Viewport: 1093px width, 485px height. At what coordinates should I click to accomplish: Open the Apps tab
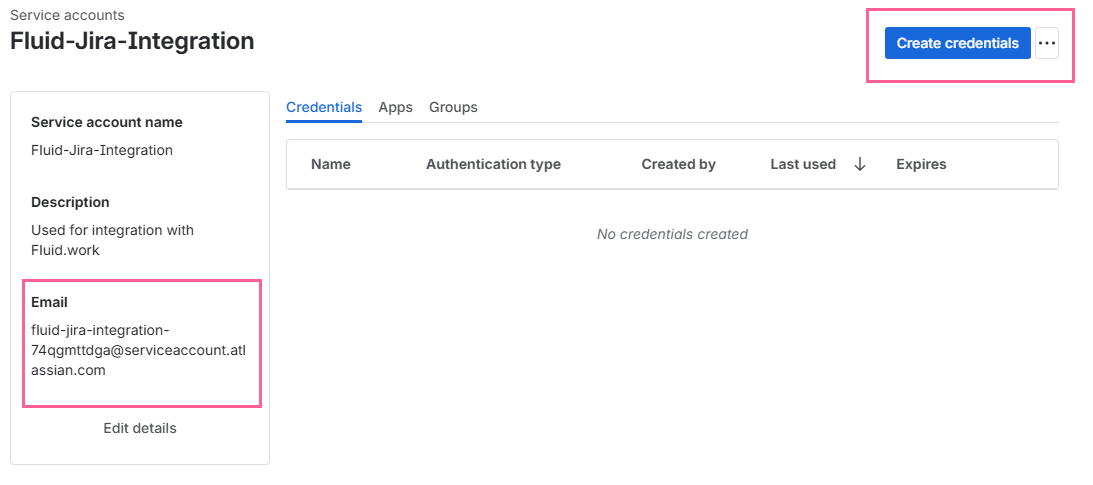pos(395,107)
